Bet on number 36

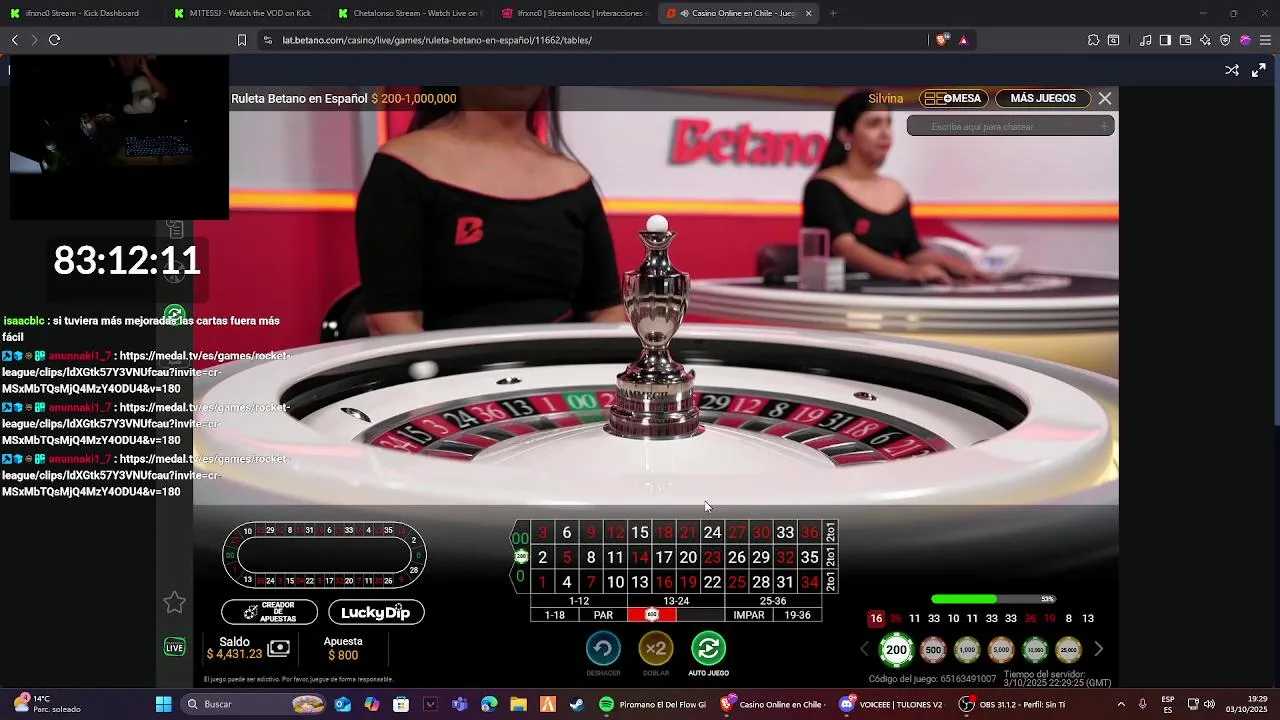coord(809,532)
